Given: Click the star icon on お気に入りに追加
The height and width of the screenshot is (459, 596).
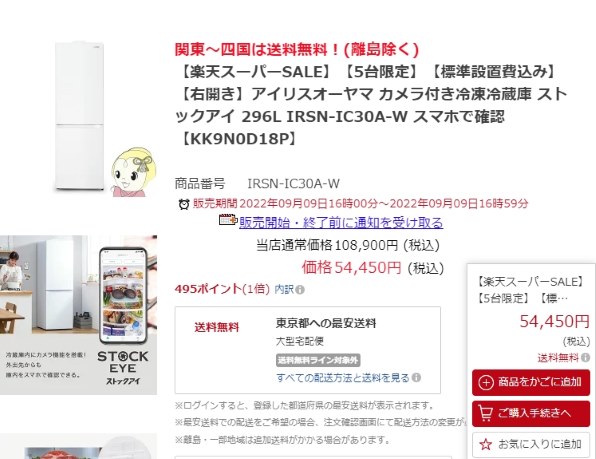Looking at the screenshot, I should 485,444.
